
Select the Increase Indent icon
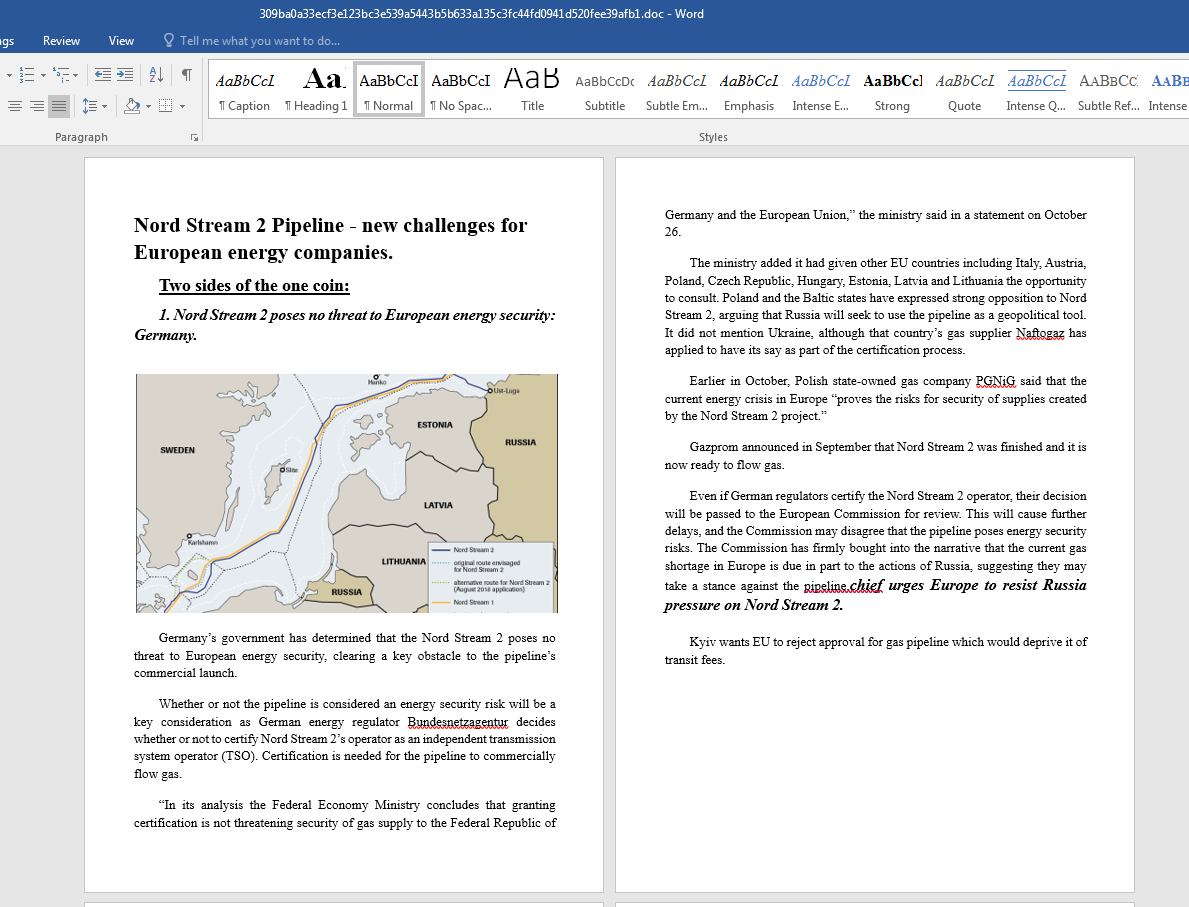pyautogui.click(x=124, y=74)
